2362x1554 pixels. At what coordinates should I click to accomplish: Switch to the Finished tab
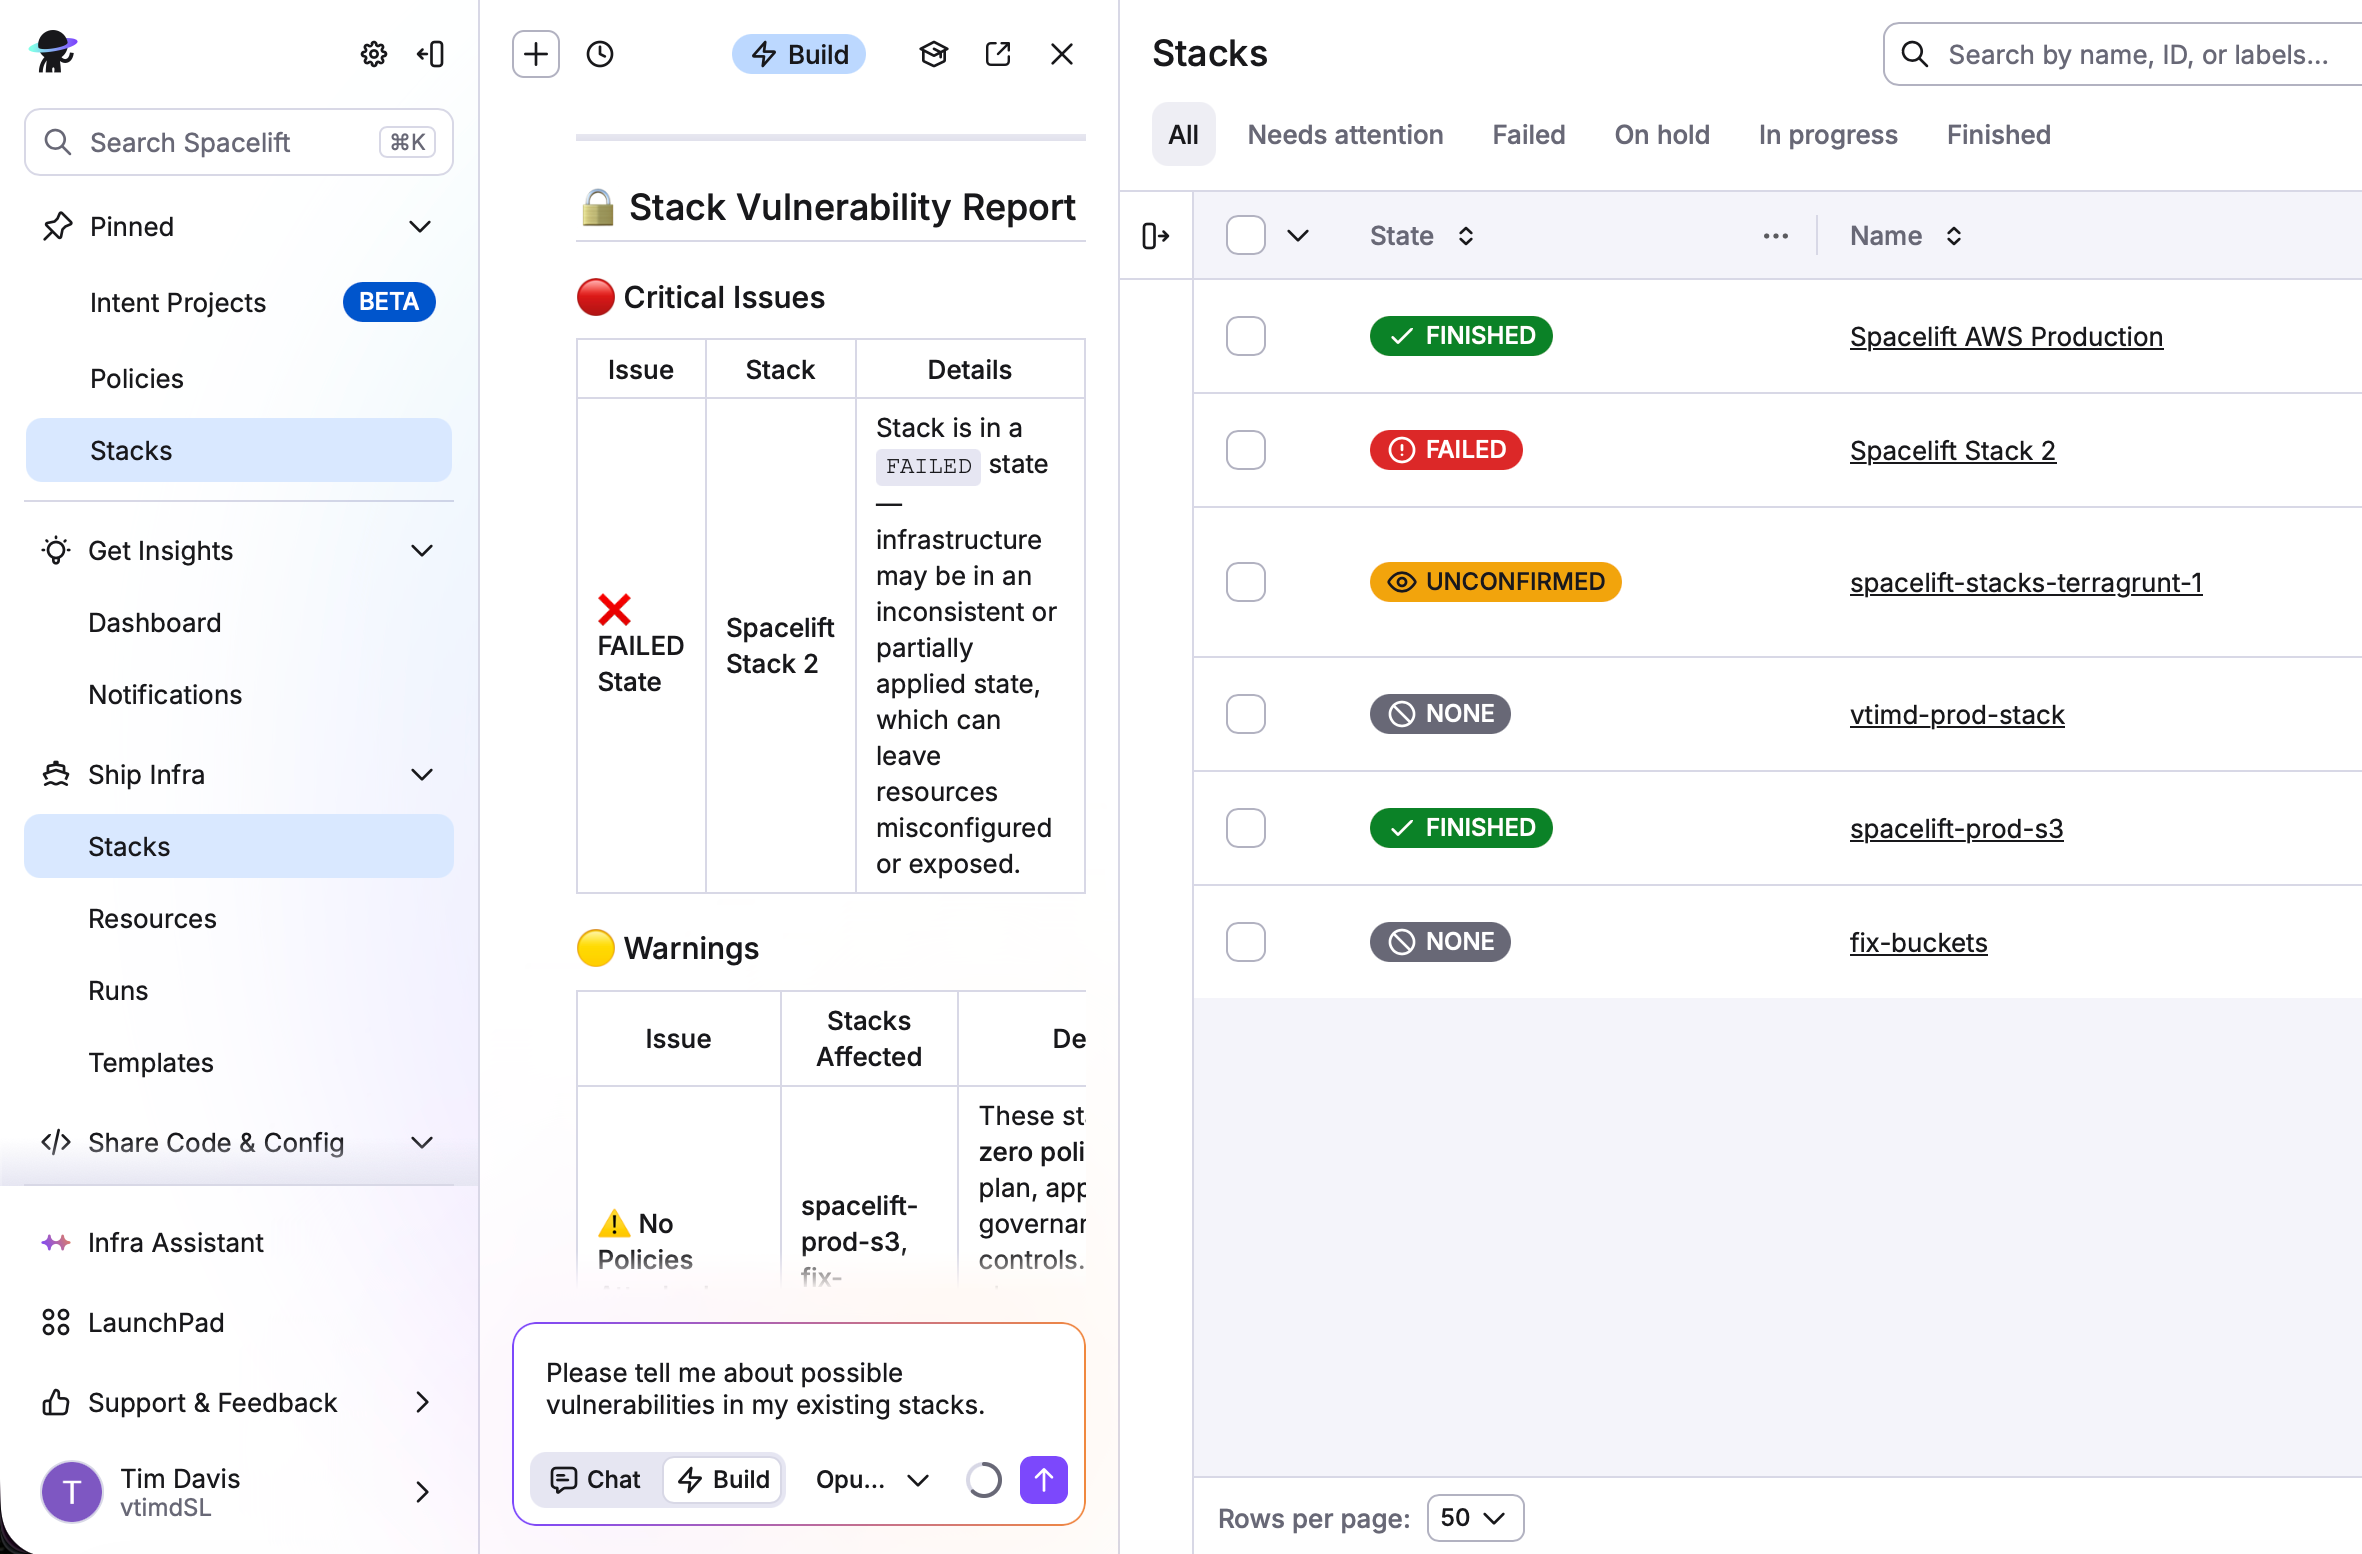(1998, 135)
